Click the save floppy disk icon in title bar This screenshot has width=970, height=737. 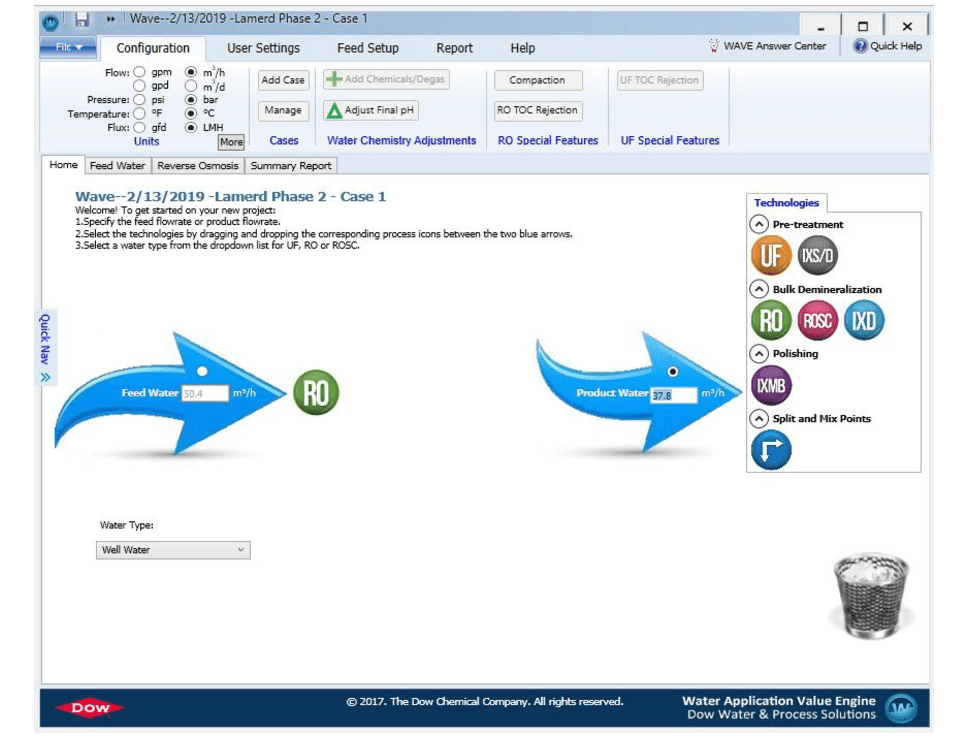point(82,20)
